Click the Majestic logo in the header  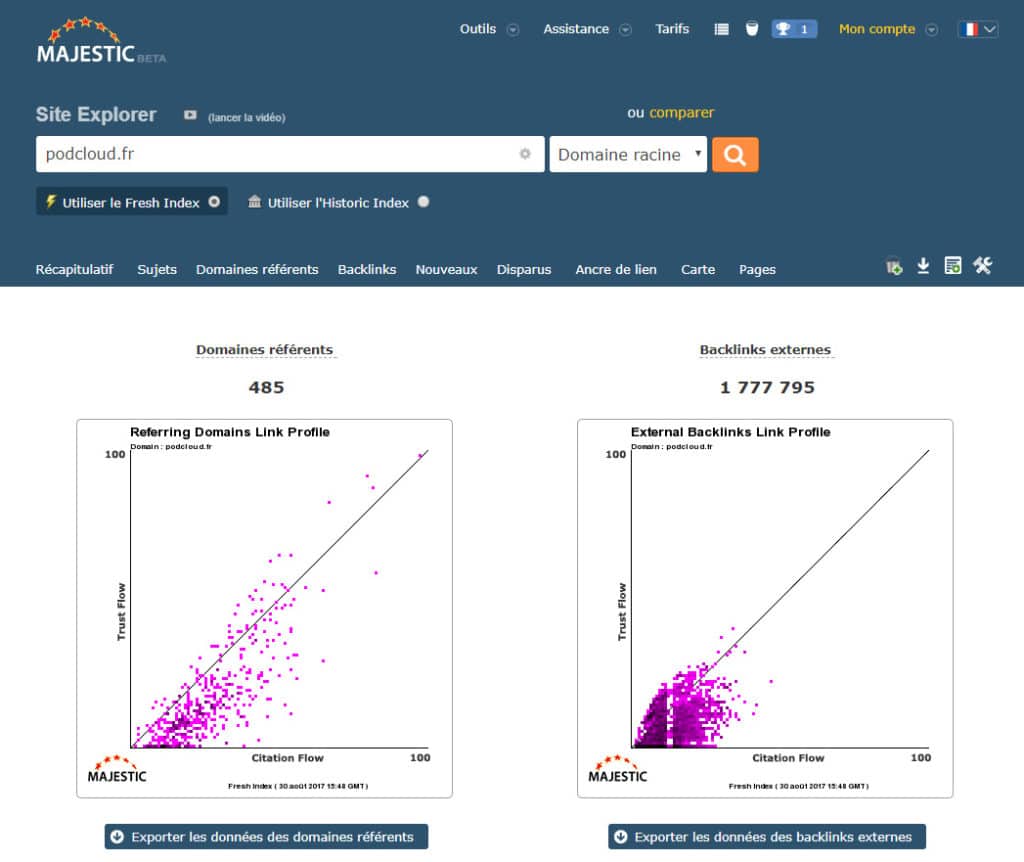101,40
